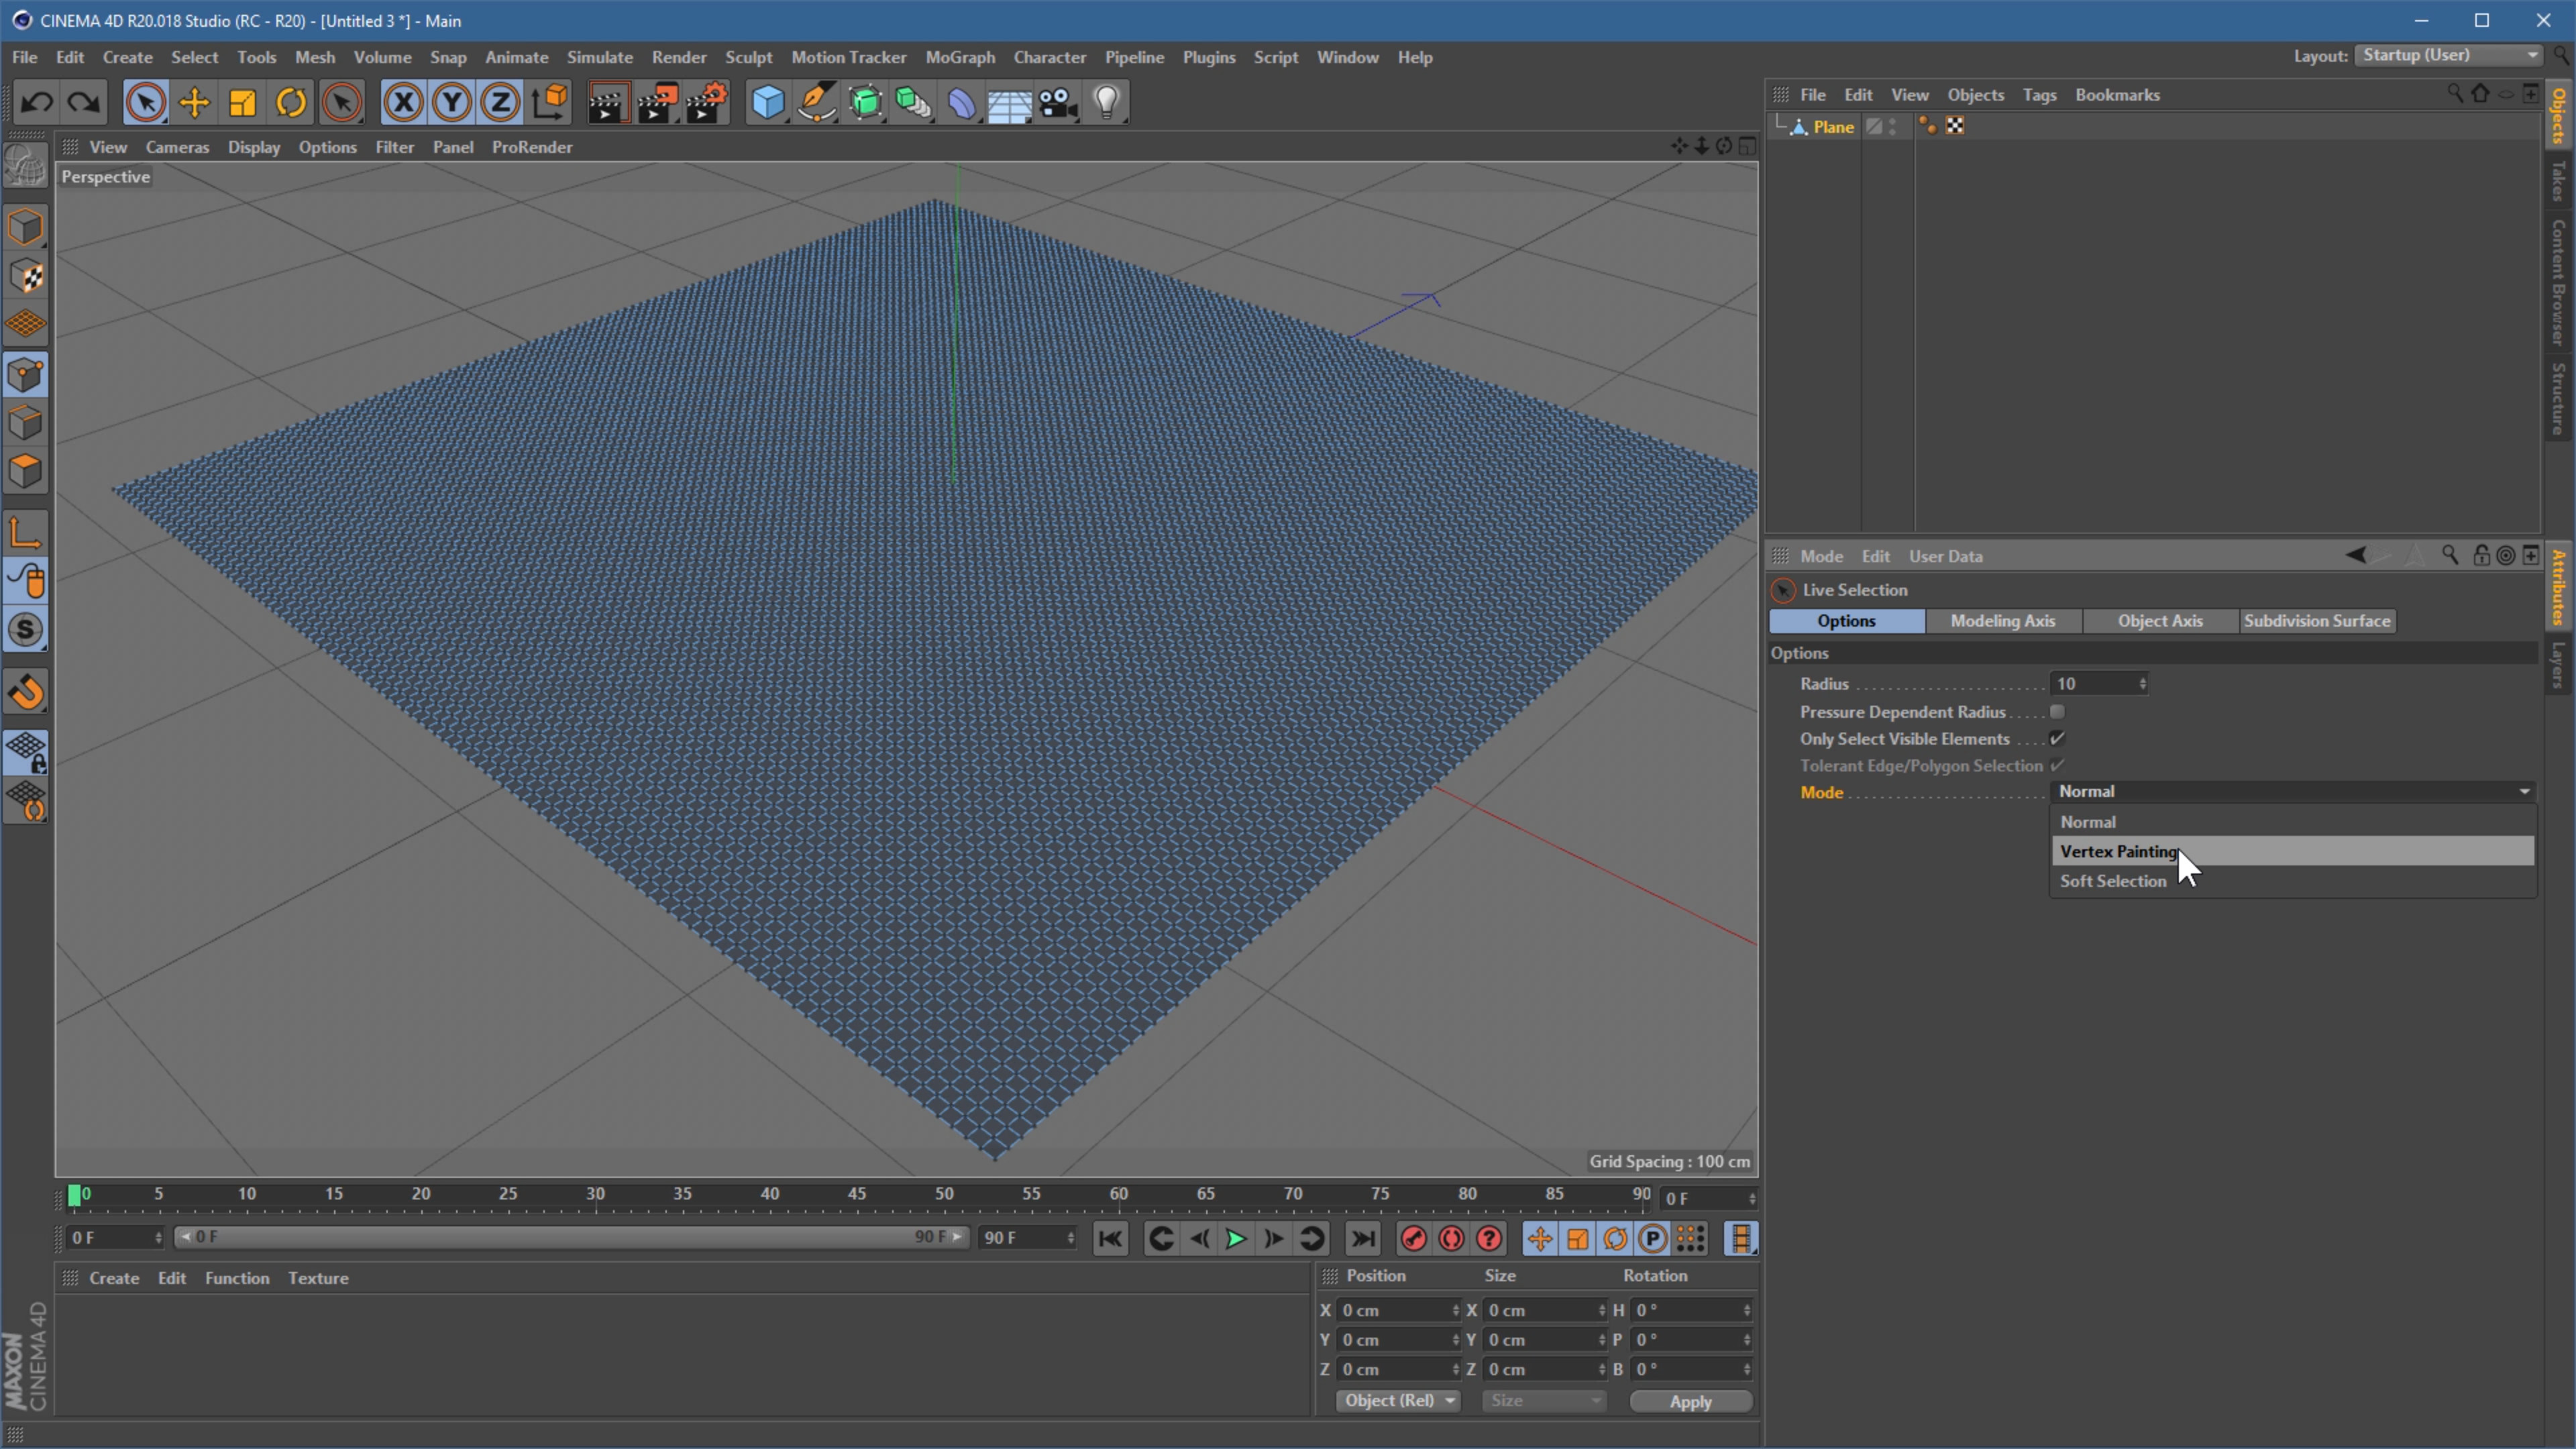Add a Light object

[1107, 102]
